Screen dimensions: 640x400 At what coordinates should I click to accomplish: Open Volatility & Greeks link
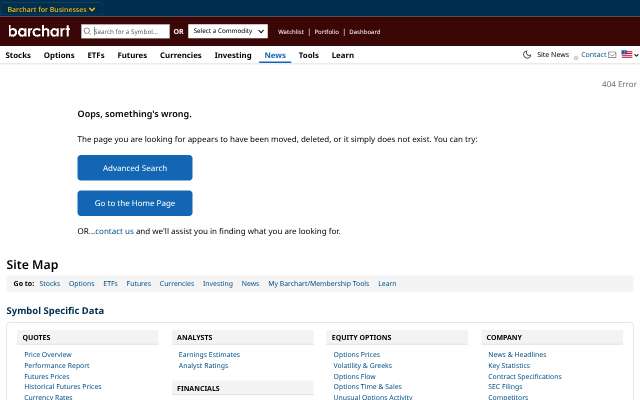click(362, 366)
